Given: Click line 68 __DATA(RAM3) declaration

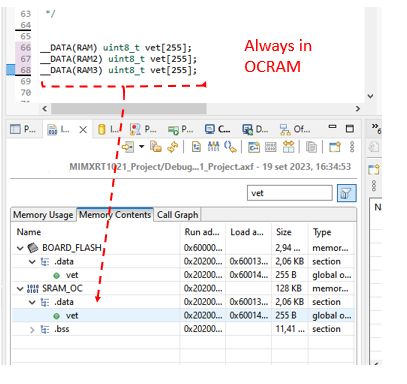Looking at the screenshot, I should (x=119, y=70).
